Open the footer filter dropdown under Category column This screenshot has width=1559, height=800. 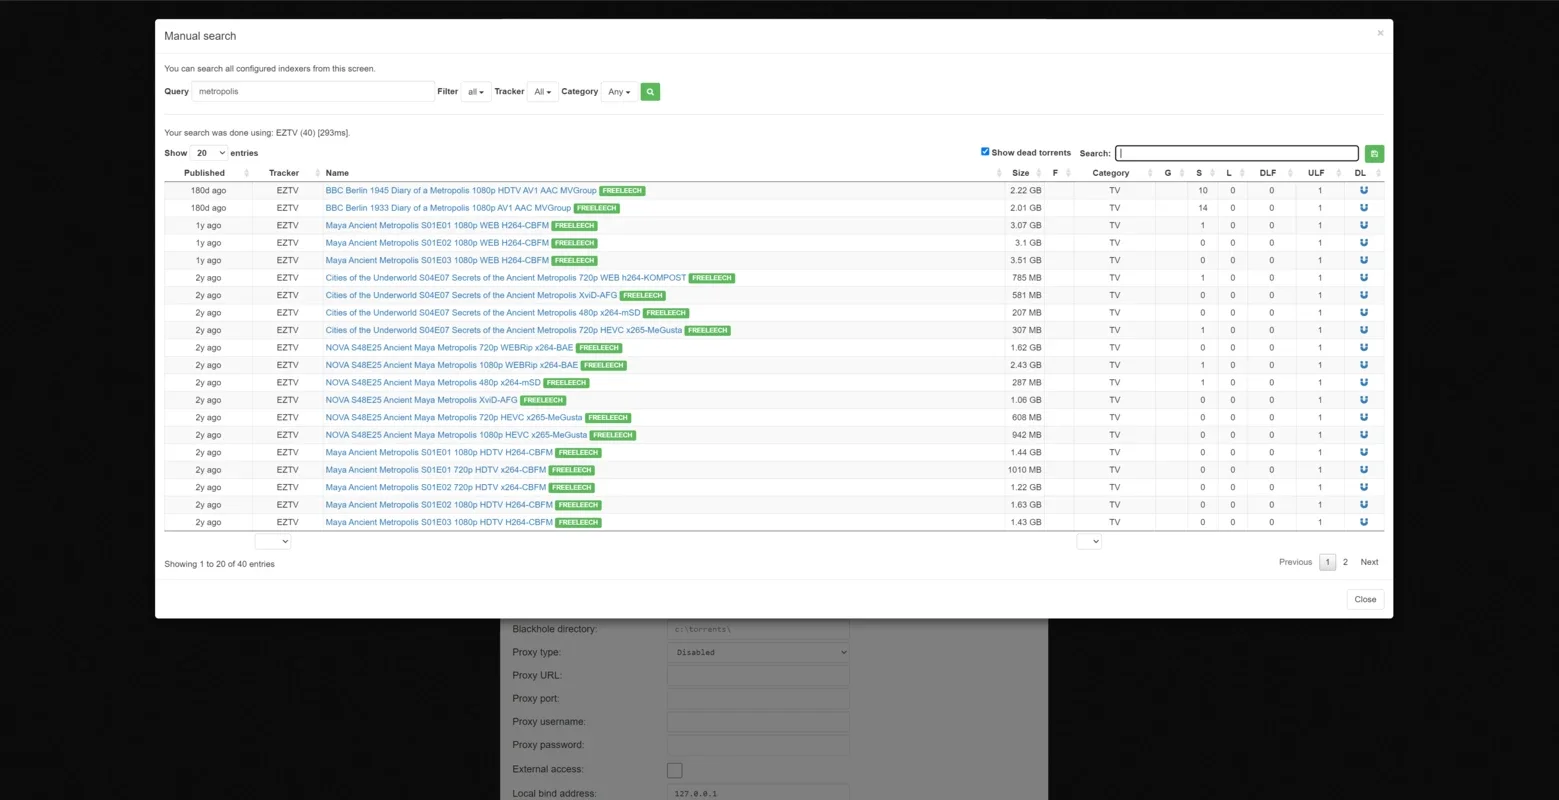coord(1089,541)
